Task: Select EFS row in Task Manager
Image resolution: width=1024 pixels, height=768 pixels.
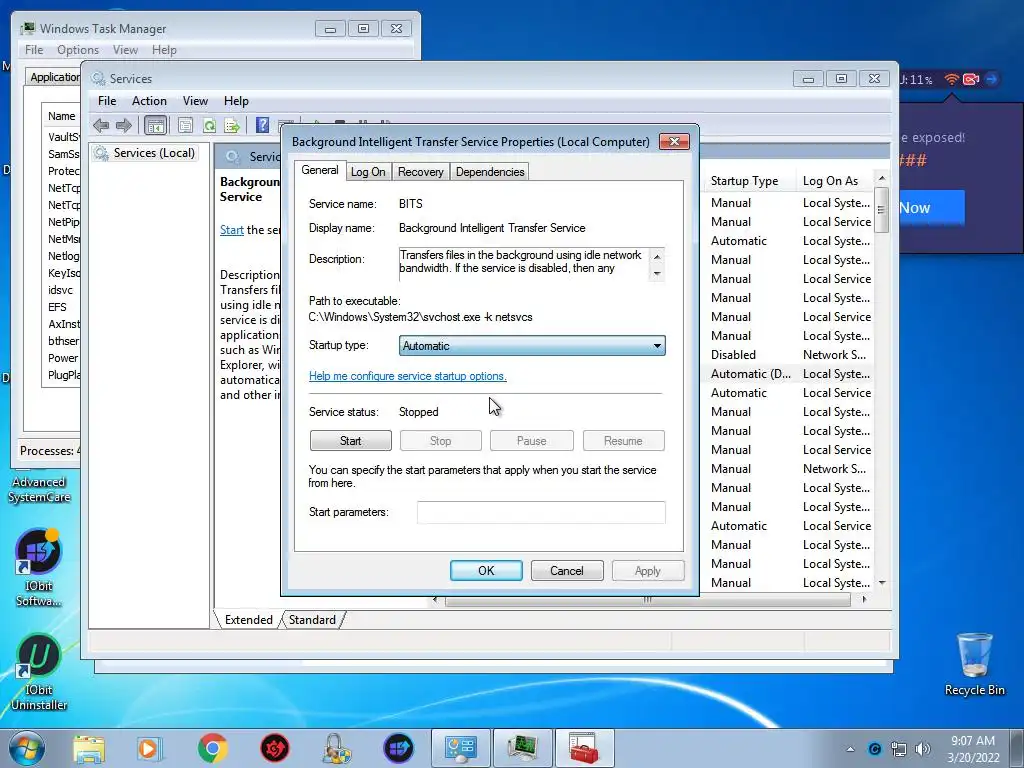Action: click(x=57, y=307)
